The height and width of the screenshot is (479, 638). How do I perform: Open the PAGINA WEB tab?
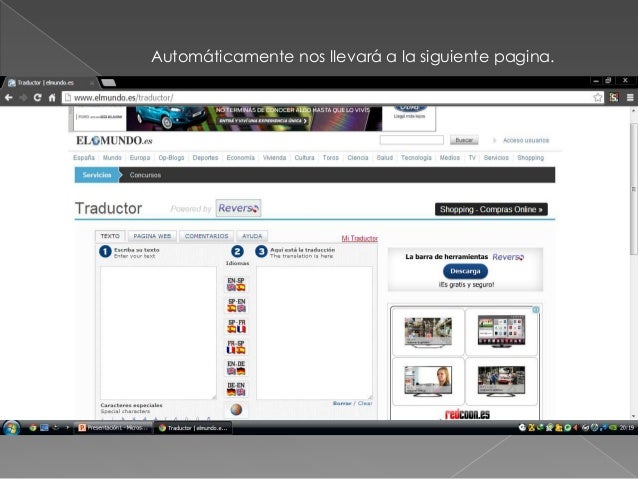(x=152, y=236)
